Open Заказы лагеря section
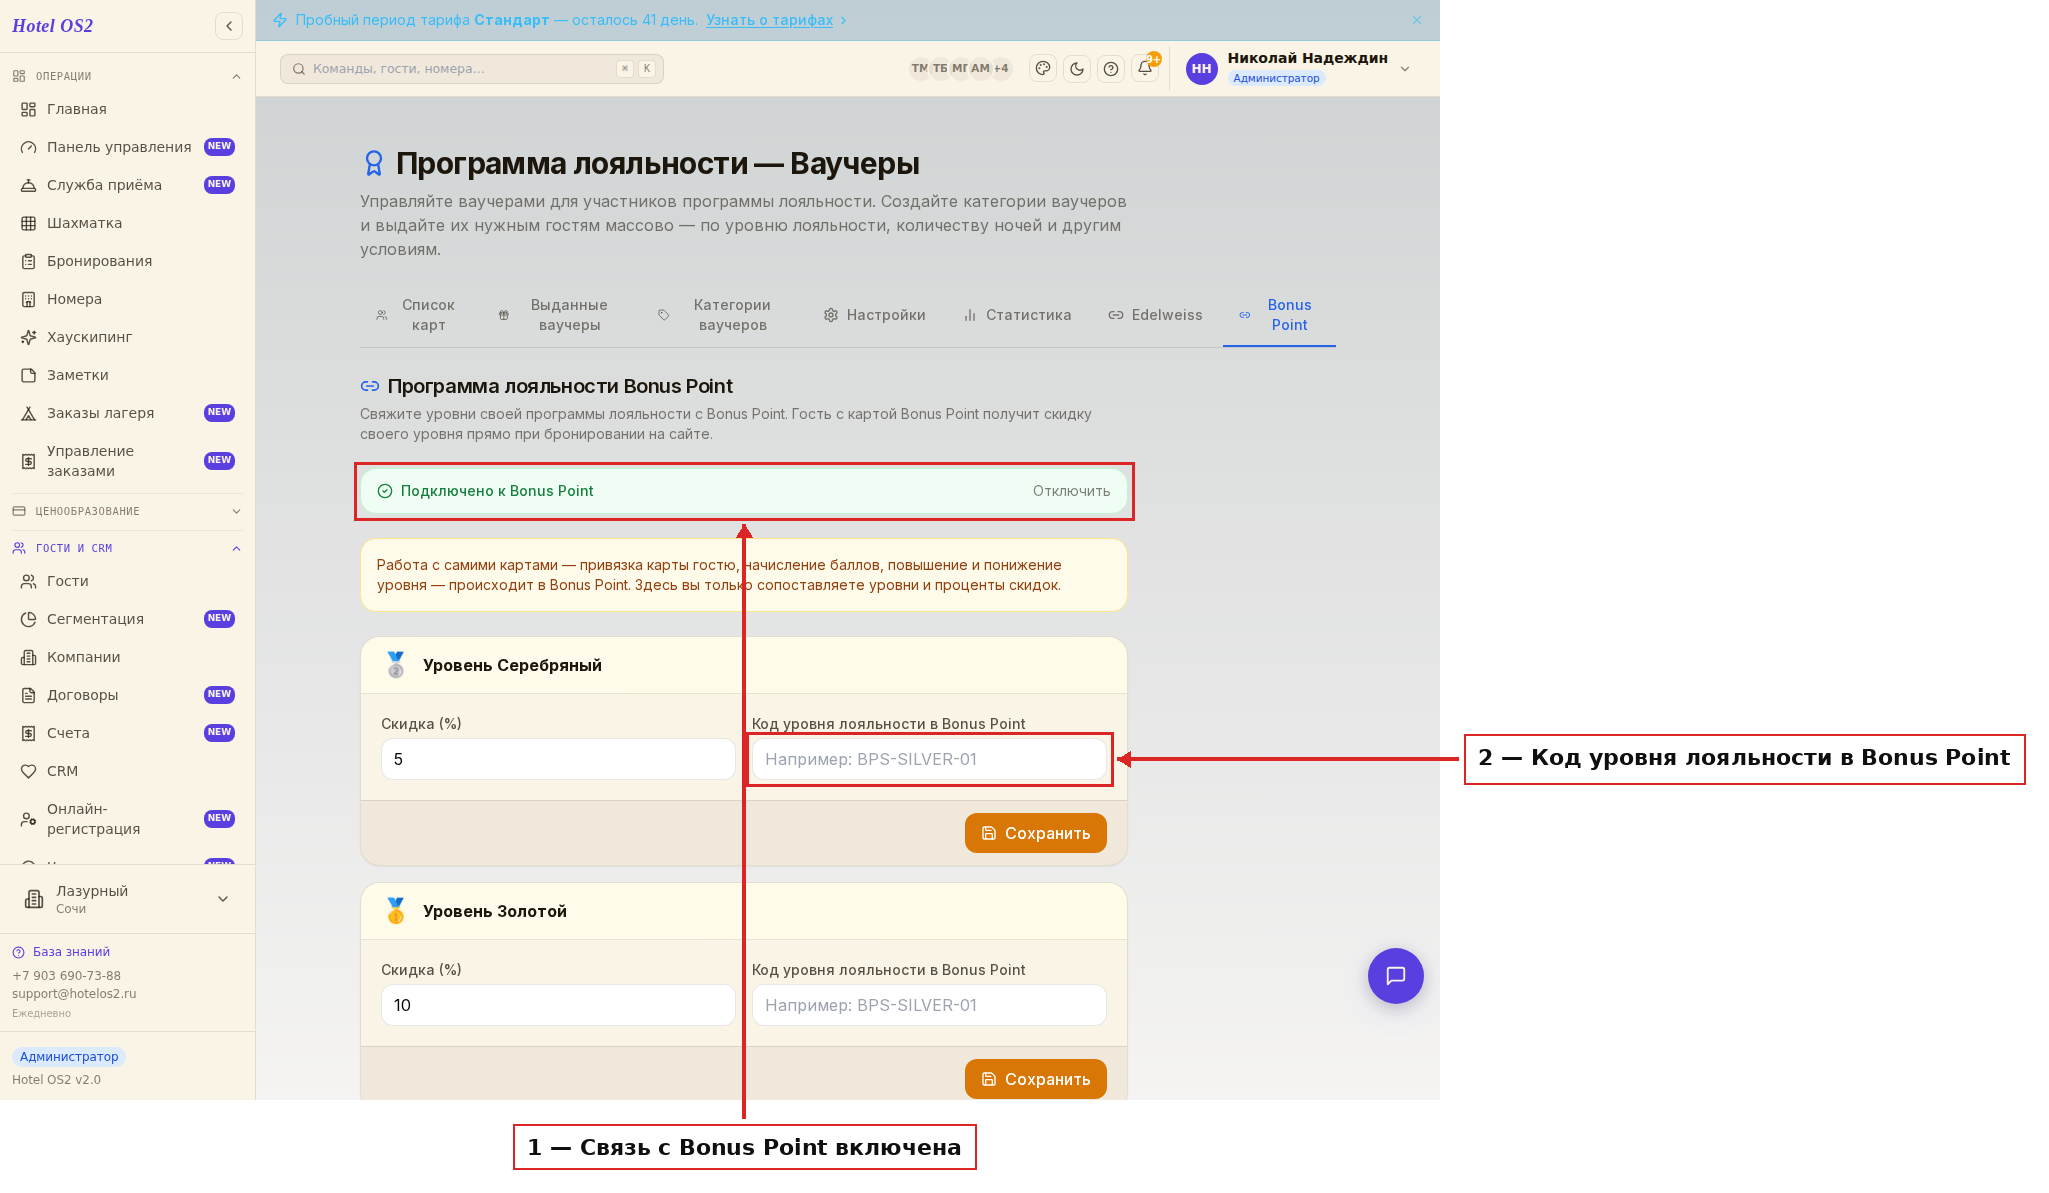 tap(127, 413)
